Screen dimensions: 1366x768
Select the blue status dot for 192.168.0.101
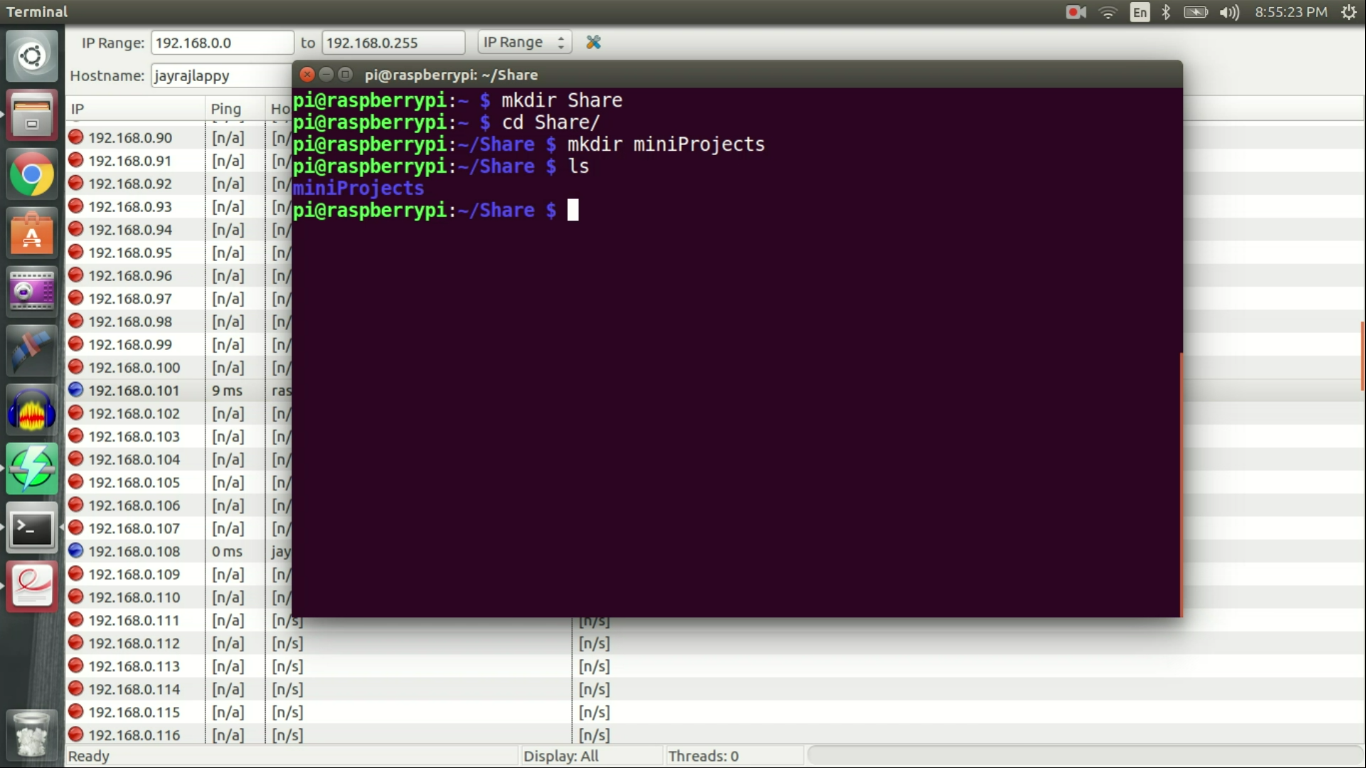coord(76,390)
